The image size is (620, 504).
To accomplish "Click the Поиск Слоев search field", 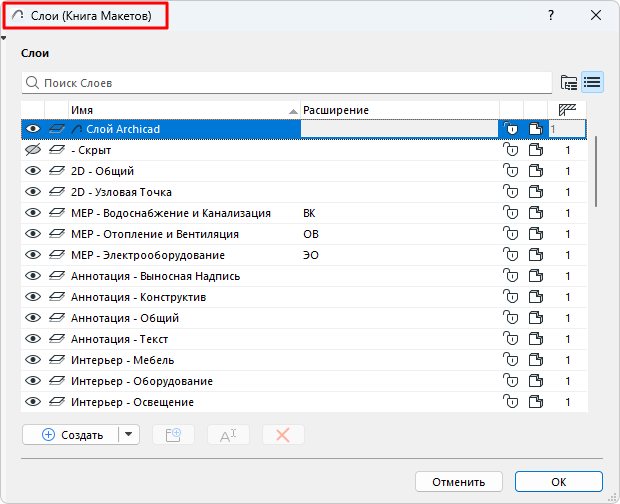I will click(x=290, y=82).
